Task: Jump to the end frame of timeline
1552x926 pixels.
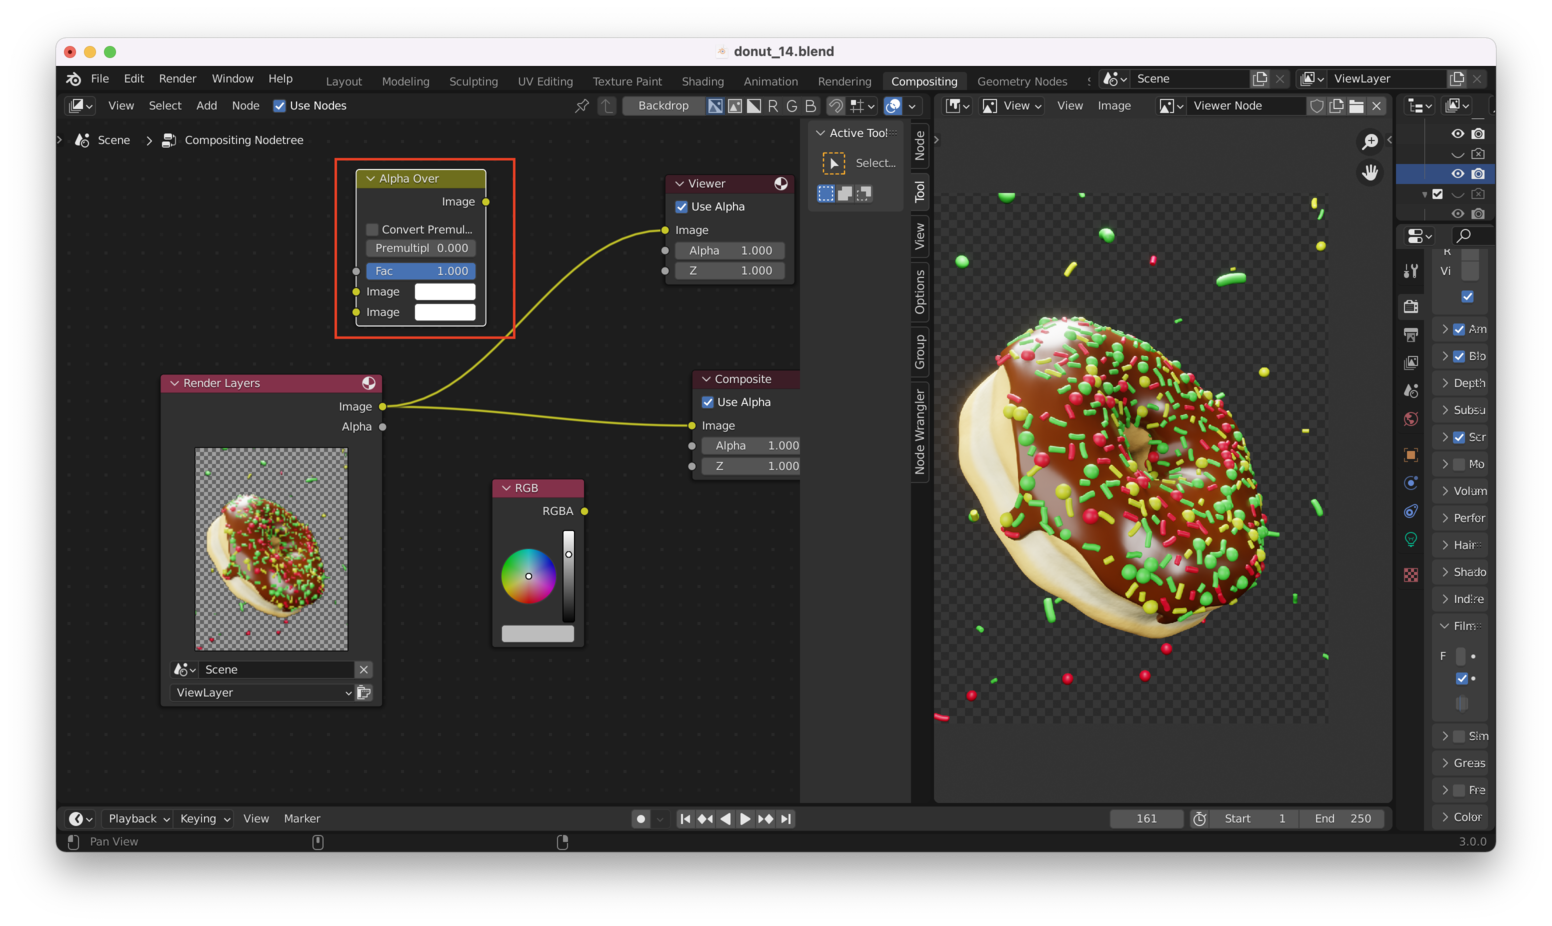Action: click(787, 819)
